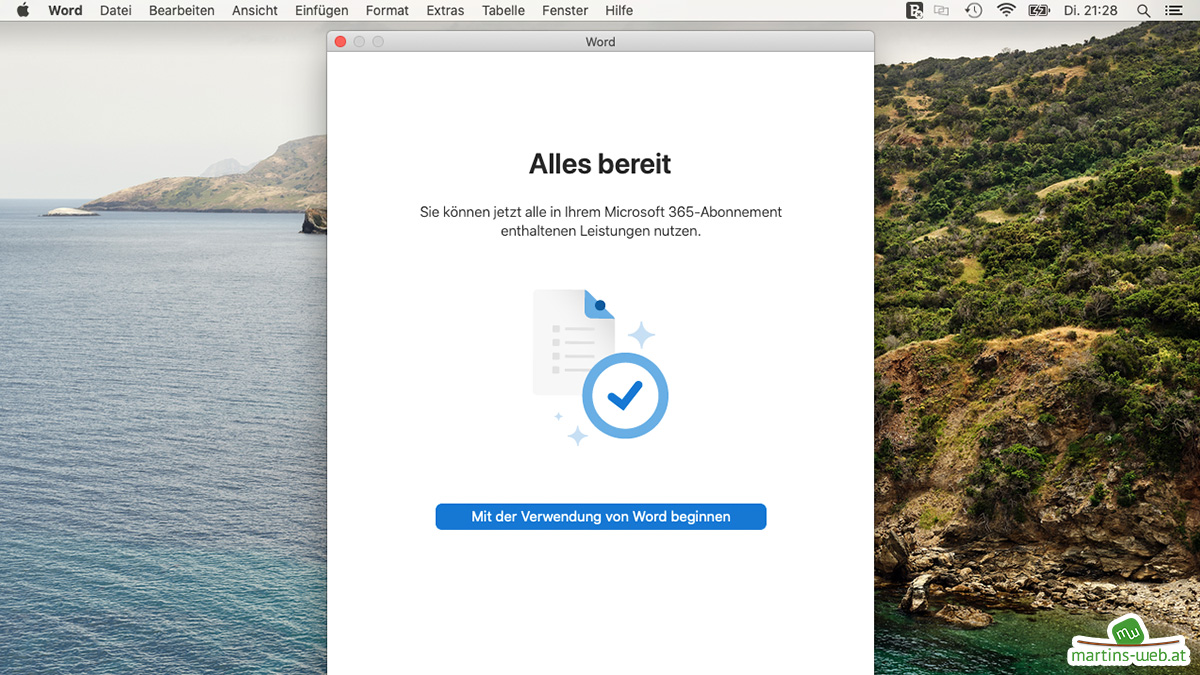Viewport: 1200px width, 675px height.
Task: Open Time Machine menu bar icon
Action: click(973, 10)
